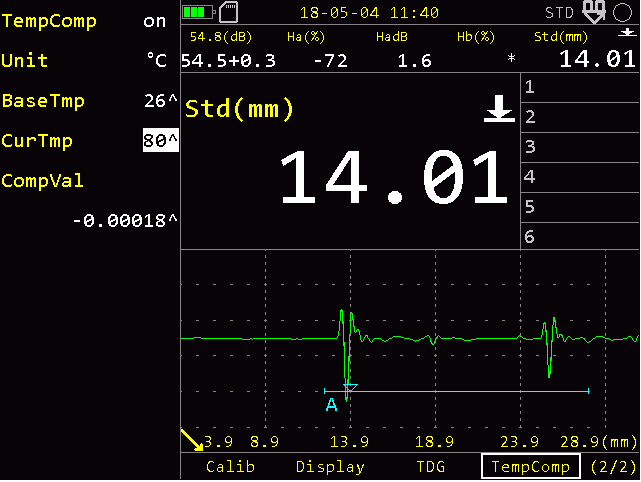Click the Hb(%) header label

click(476, 37)
